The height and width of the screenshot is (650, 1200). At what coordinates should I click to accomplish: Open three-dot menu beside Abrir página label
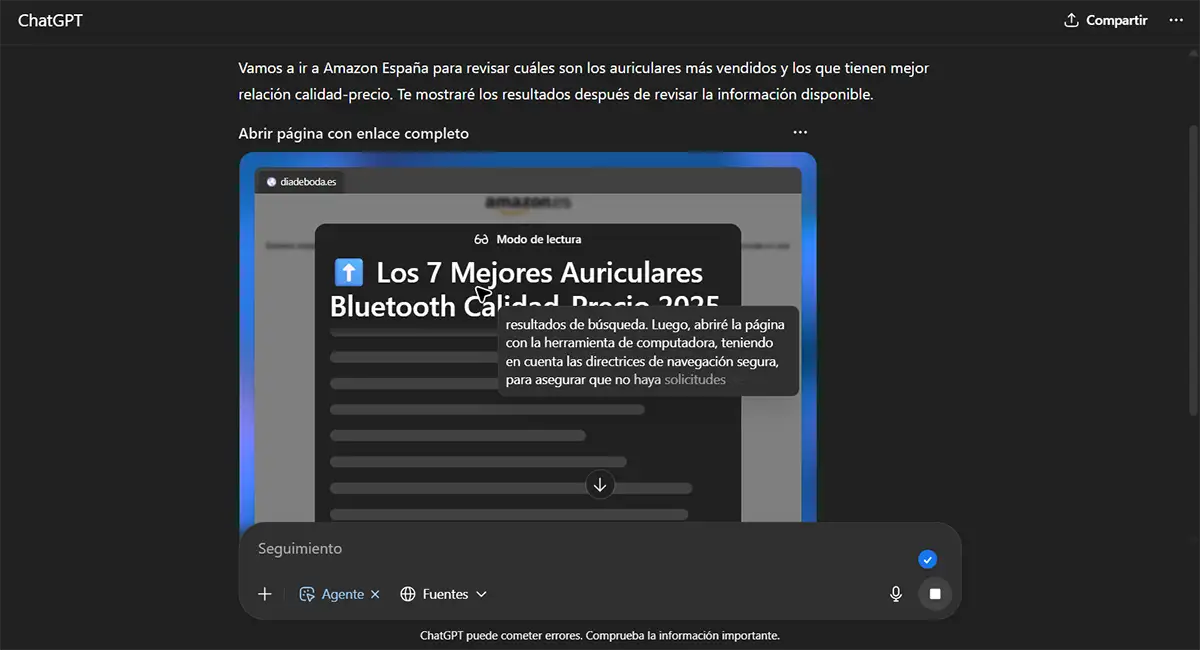point(799,132)
